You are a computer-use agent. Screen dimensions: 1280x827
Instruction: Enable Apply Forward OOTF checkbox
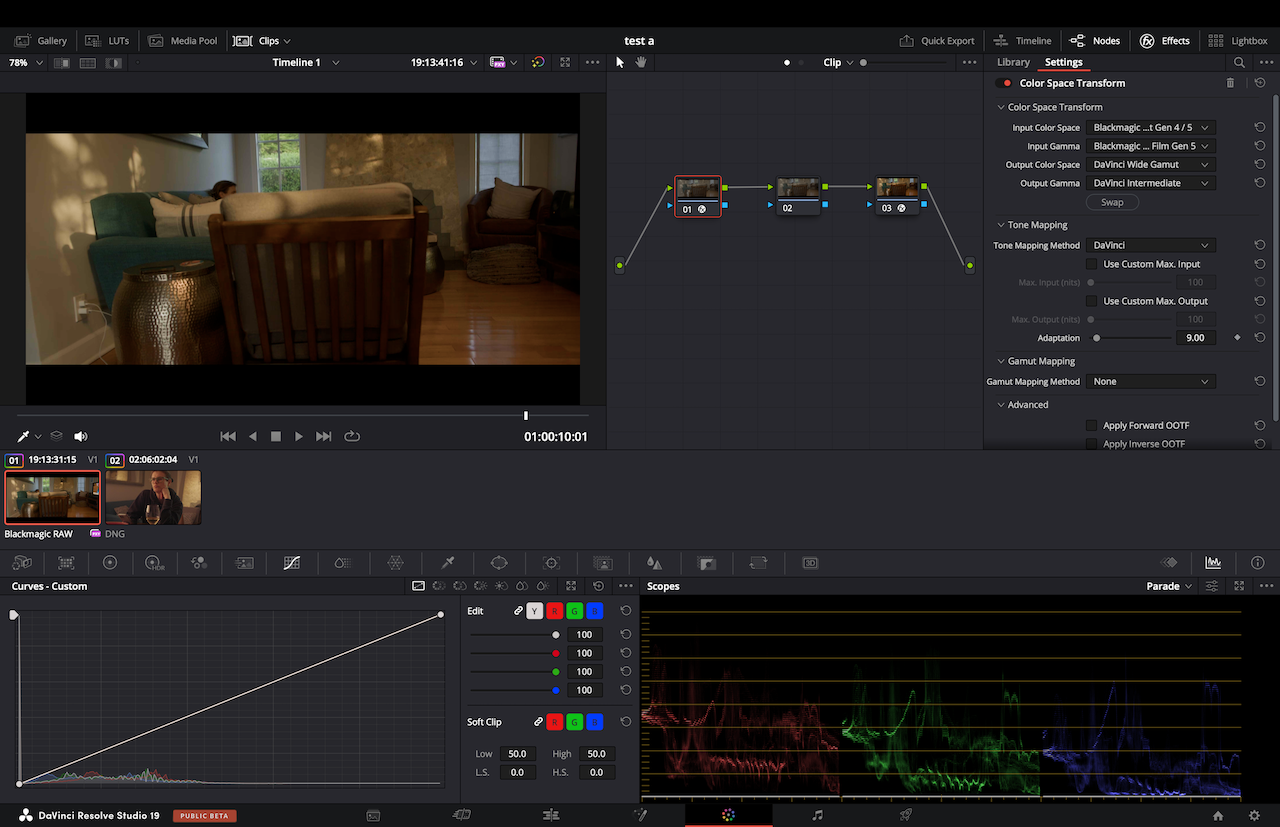(x=1092, y=425)
